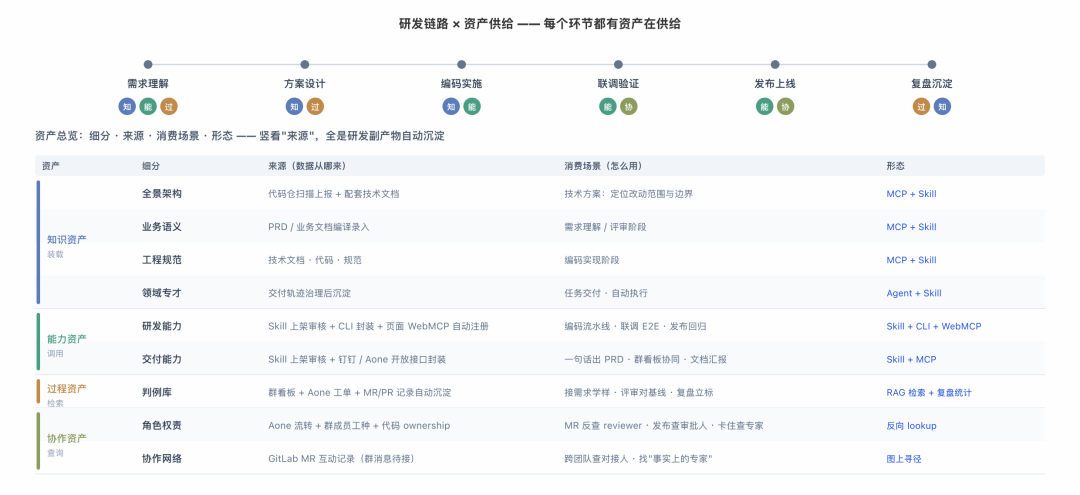Viewport: 1080px width, 495px height.
Task: Select the 协作资产 category label
Action: tap(67, 438)
